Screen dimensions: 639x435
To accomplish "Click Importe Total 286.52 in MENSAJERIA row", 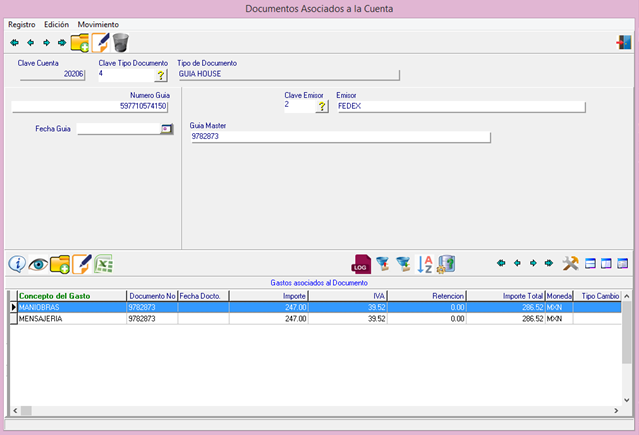I will pos(506,319).
